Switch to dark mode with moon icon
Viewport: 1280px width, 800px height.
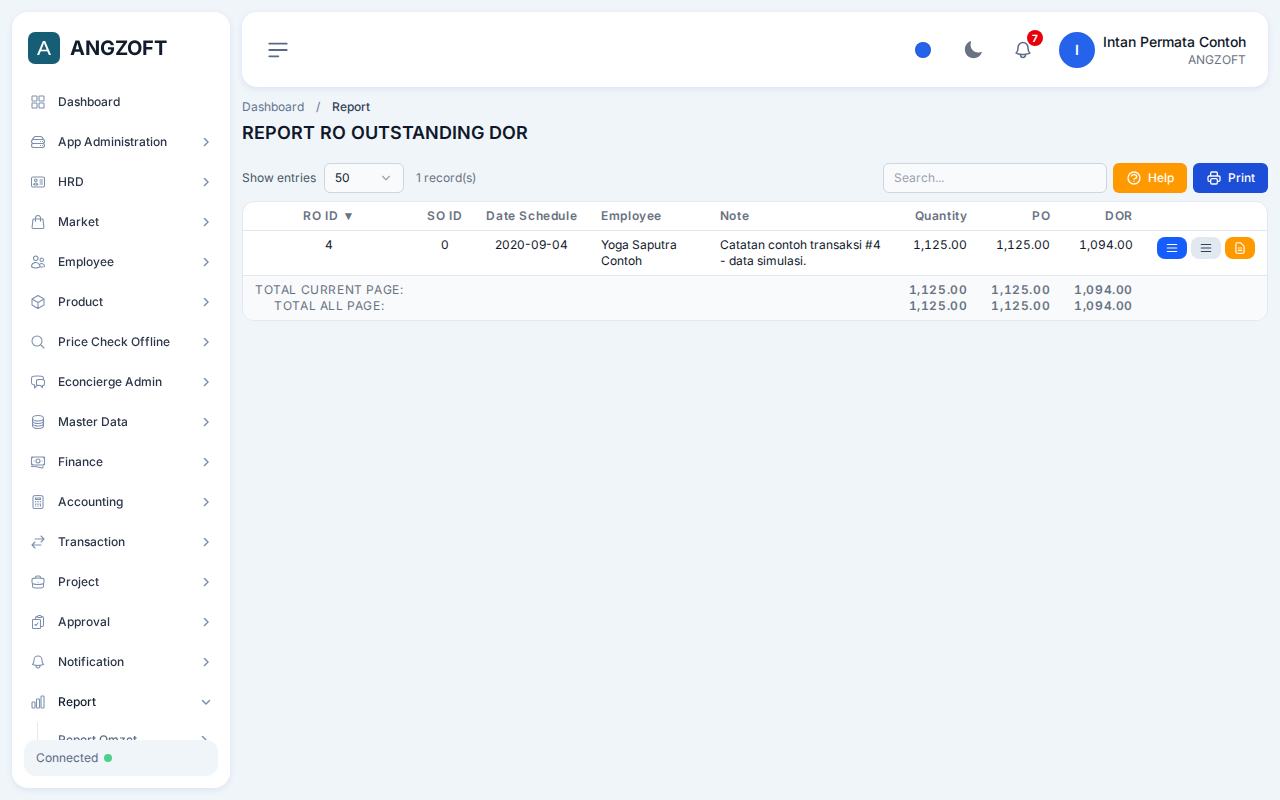point(973,50)
